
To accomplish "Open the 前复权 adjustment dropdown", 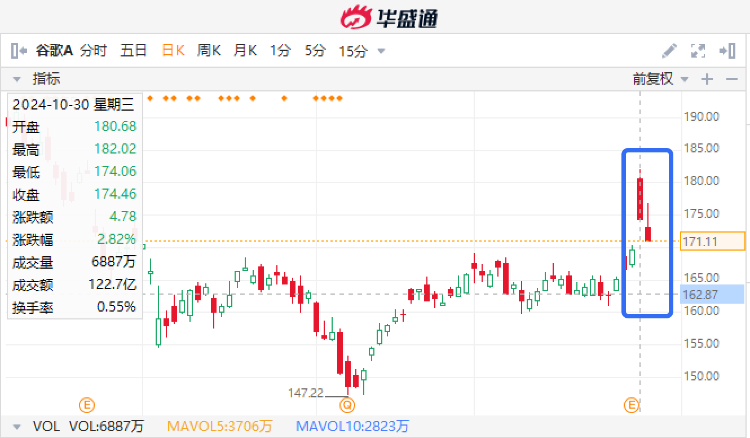I will 684,79.
